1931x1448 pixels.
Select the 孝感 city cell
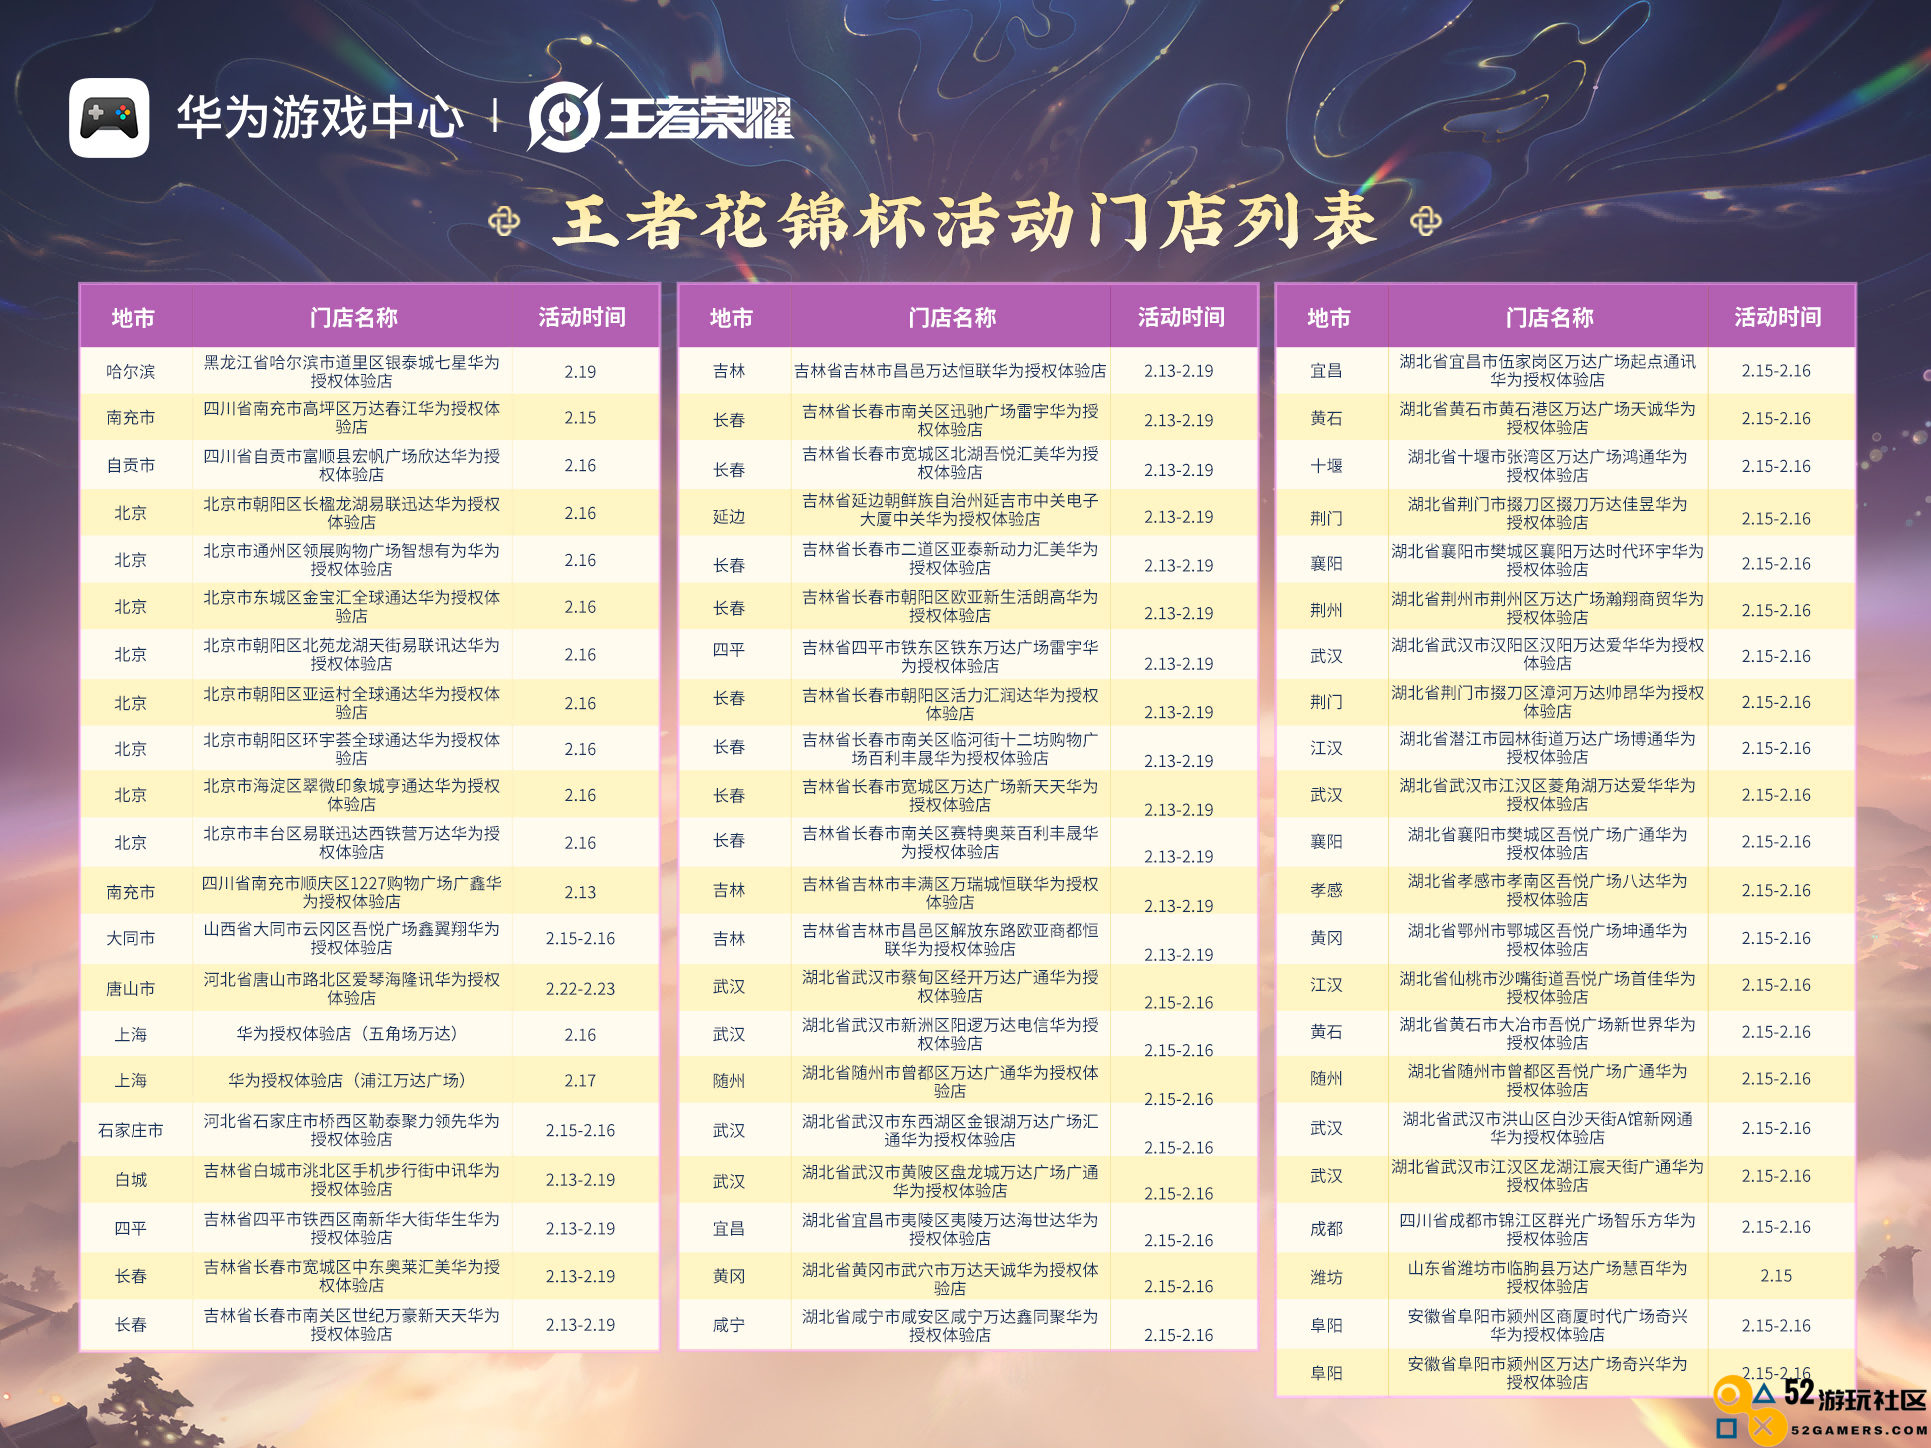pyautogui.click(x=1327, y=890)
